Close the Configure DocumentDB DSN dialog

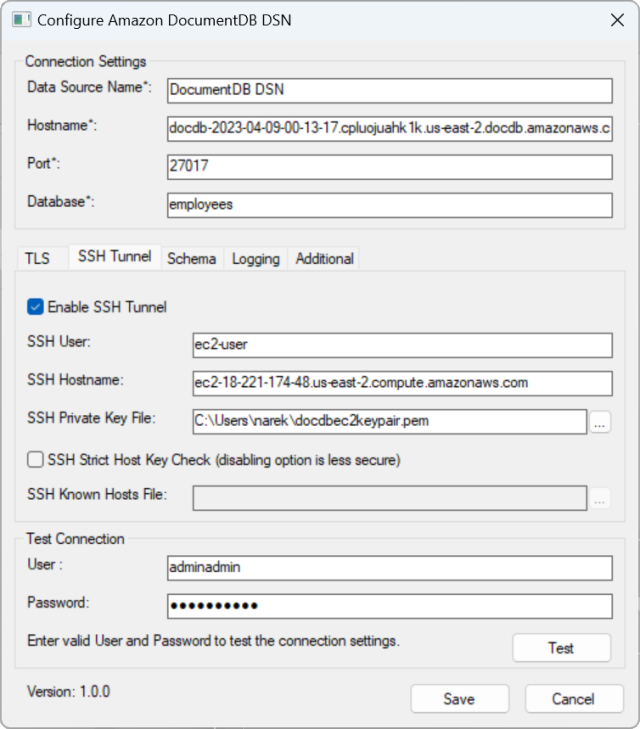(613, 19)
